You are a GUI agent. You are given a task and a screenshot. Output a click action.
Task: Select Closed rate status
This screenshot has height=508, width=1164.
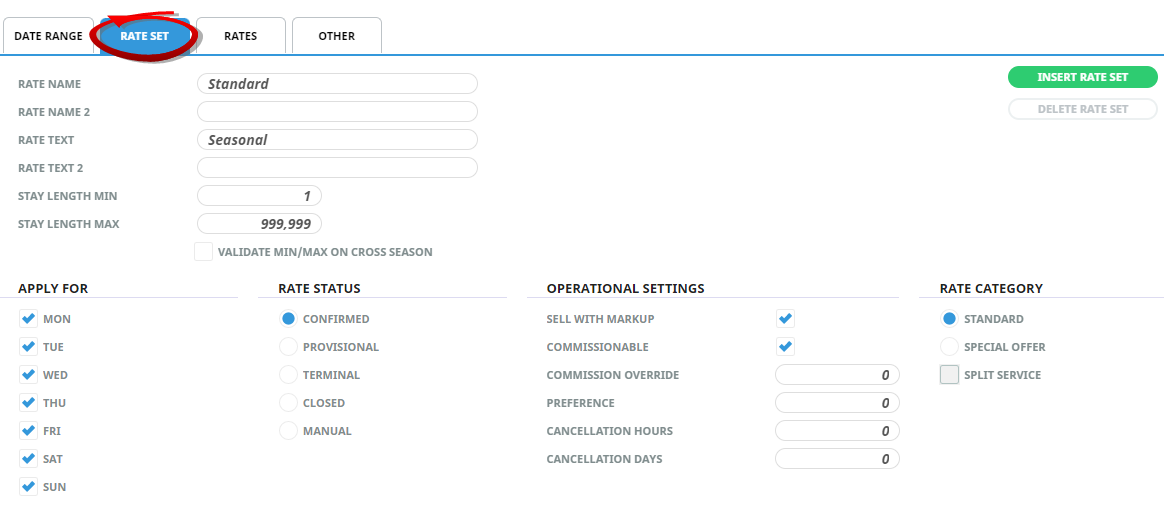pos(288,403)
